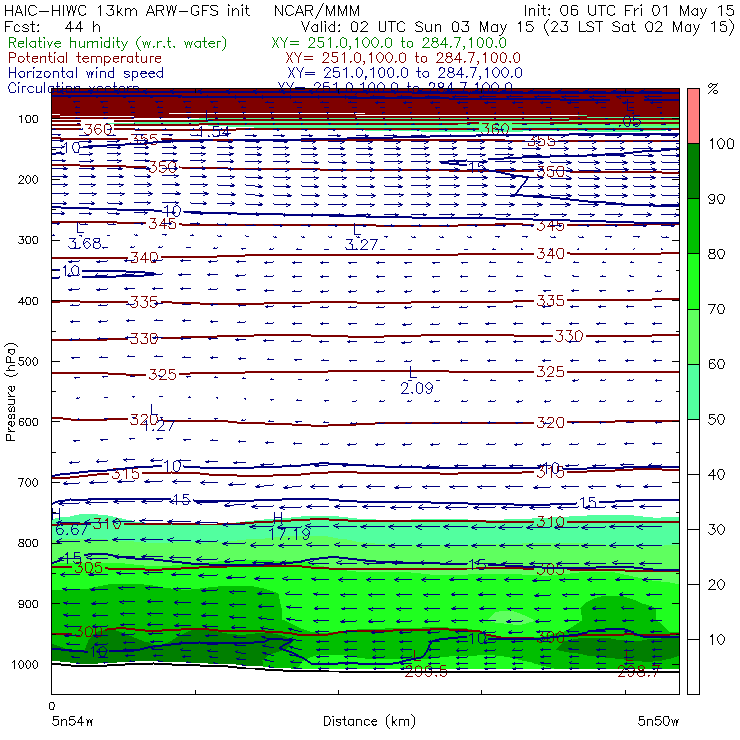Screen dimensions: 740x740
Task: Select the 'Valid: 02 UTC Sun 03 May 15' line
Action: click(419, 26)
